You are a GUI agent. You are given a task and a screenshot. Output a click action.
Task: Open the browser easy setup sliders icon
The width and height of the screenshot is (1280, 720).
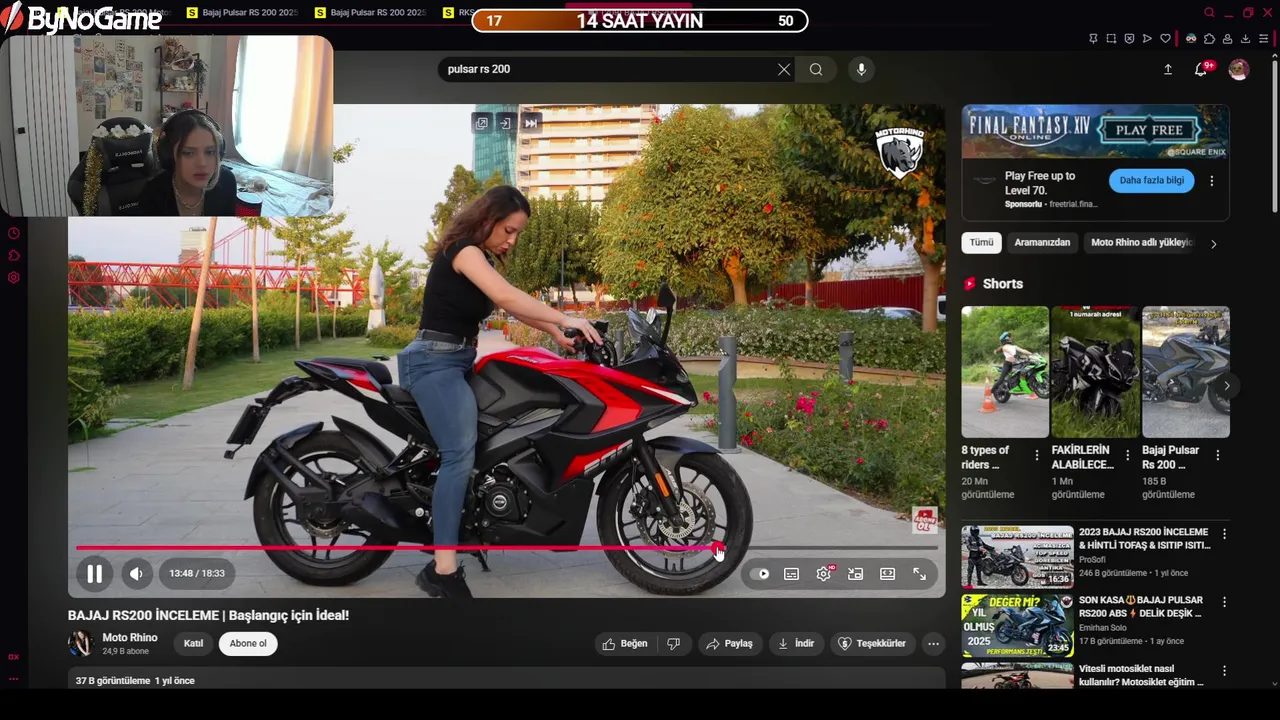[1264, 39]
